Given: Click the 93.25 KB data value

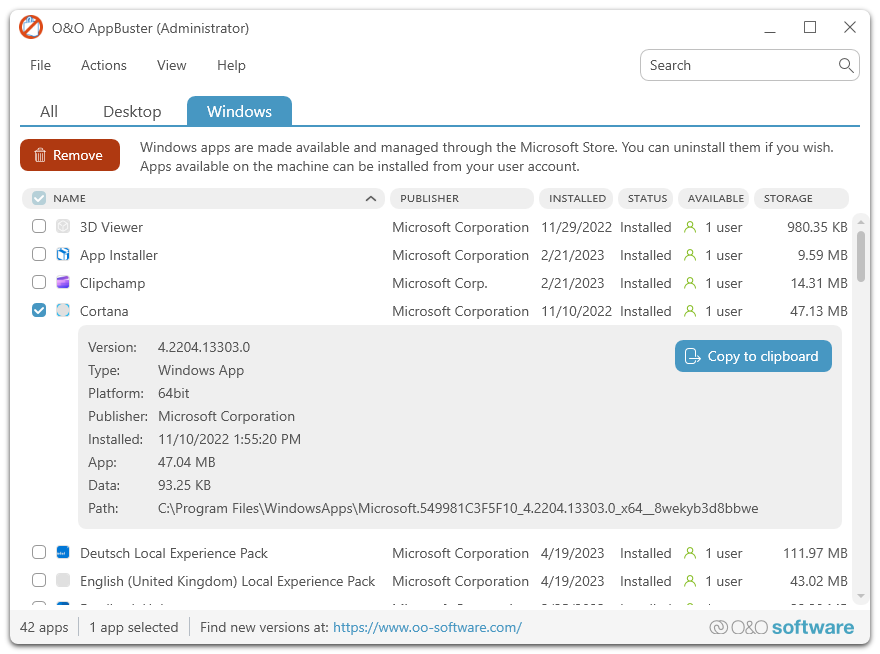Looking at the screenshot, I should [x=184, y=485].
